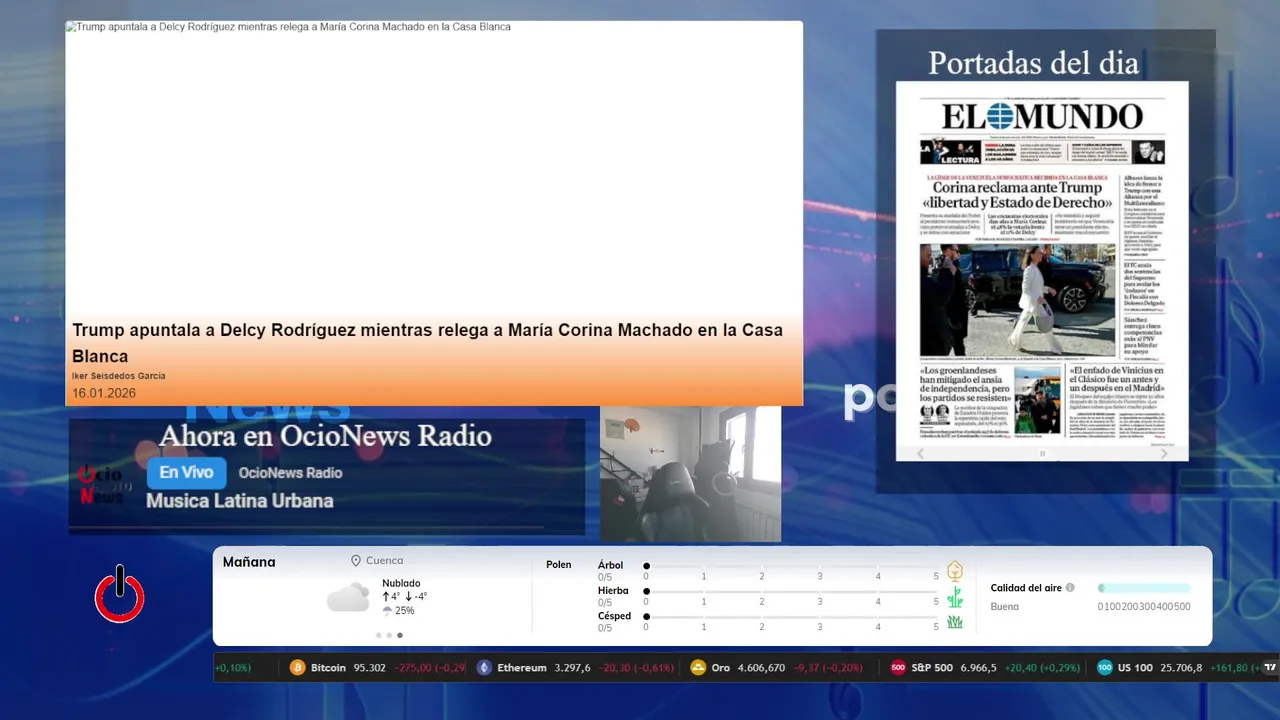
Task: Click the webcam room video thumbnail
Action: [690, 474]
